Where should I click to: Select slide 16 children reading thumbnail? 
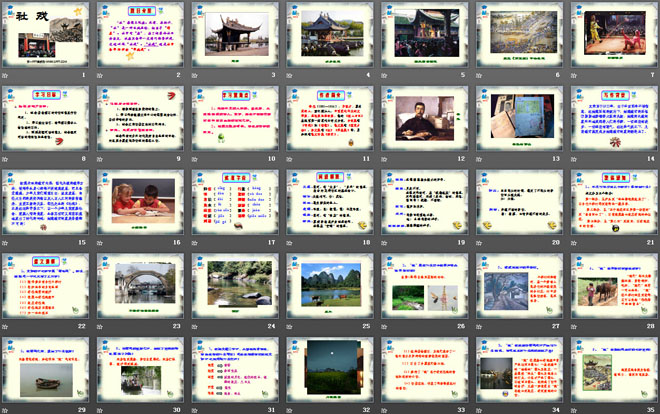(x=140, y=202)
